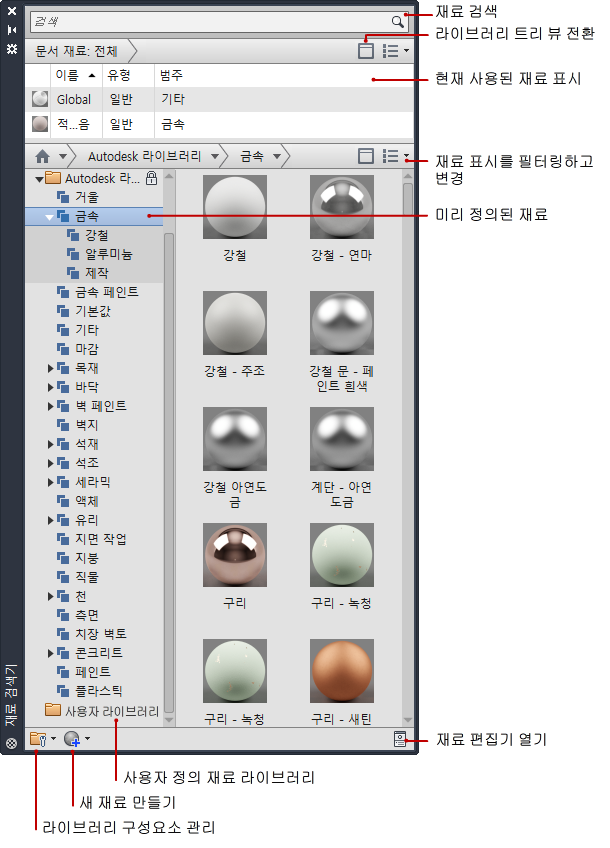Select the 계단 - 아연도금 material thumbnail
The height and width of the screenshot is (848, 610).
pyautogui.click(x=342, y=439)
